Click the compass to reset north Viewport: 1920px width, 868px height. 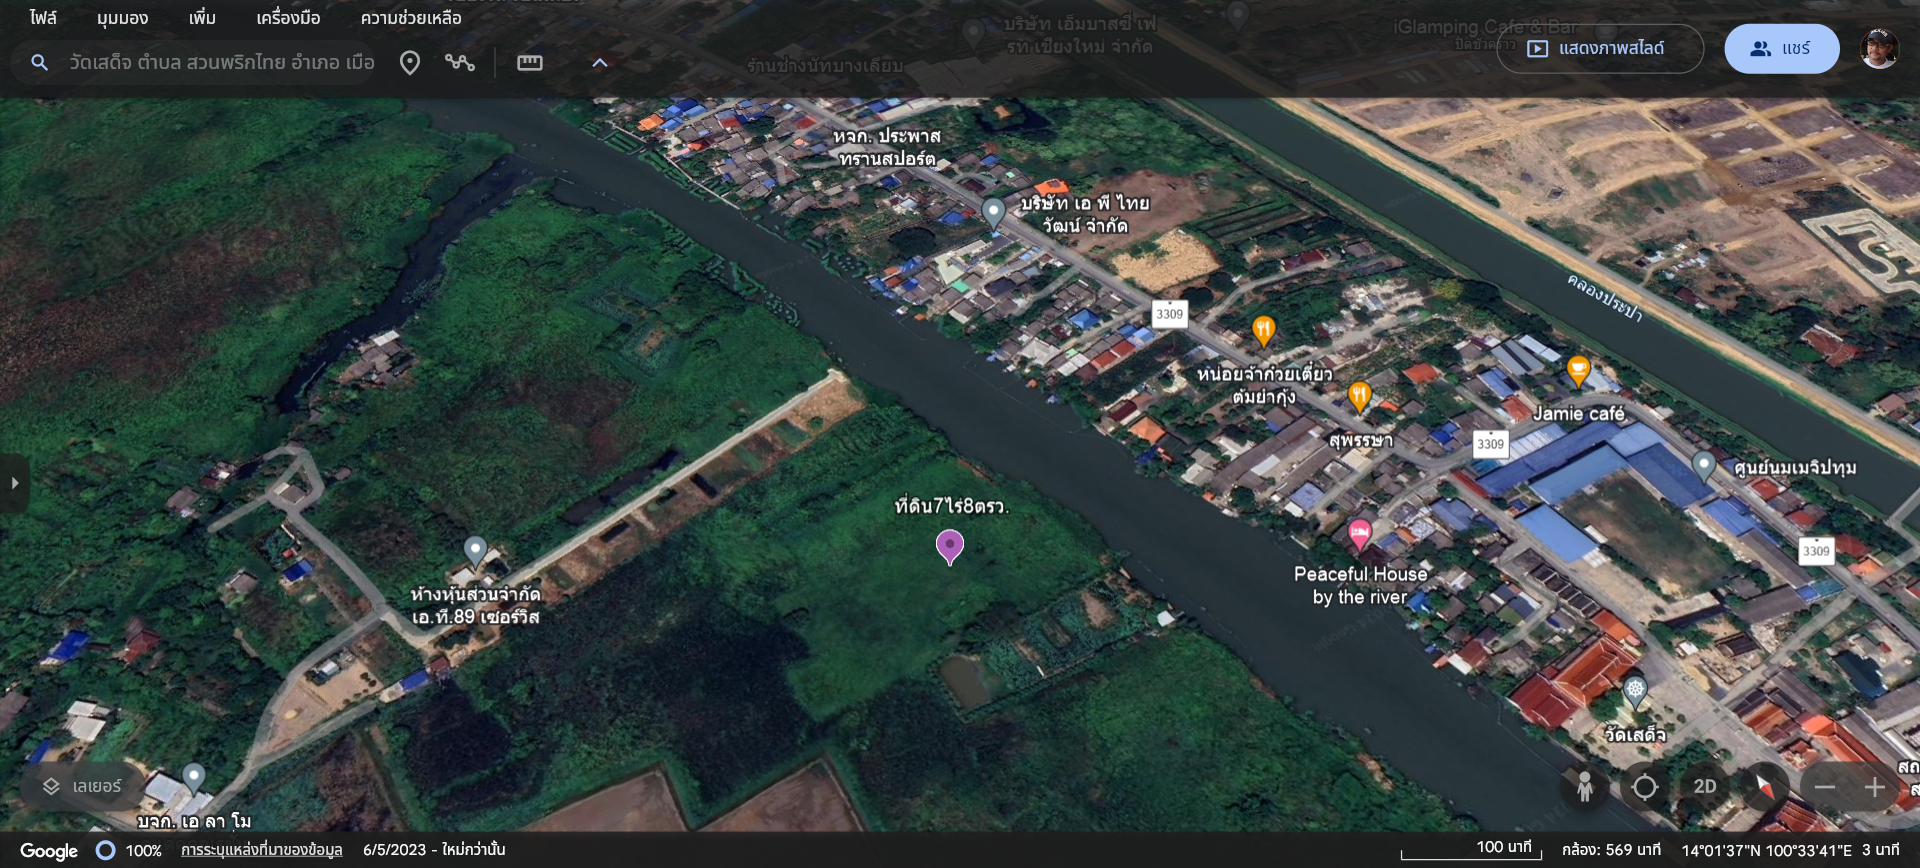[x=1765, y=787]
